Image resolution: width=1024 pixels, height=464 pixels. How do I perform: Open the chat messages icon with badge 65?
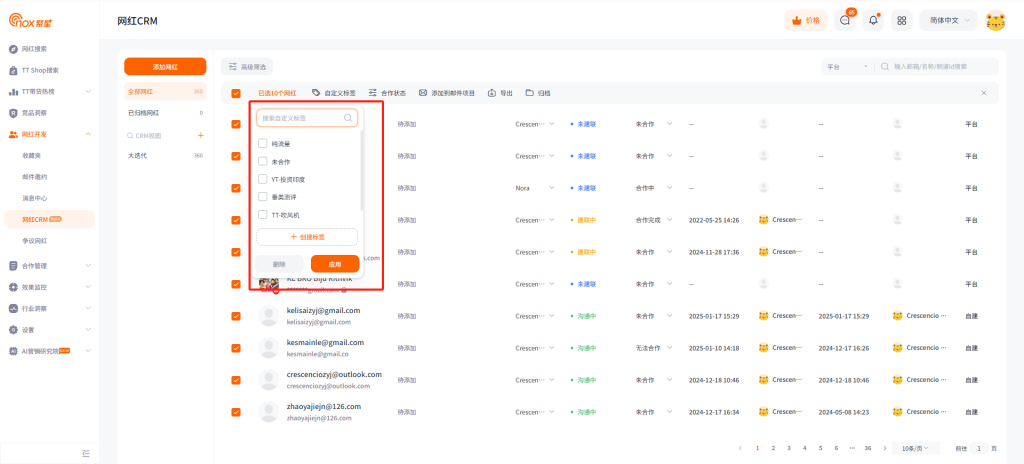tap(846, 20)
